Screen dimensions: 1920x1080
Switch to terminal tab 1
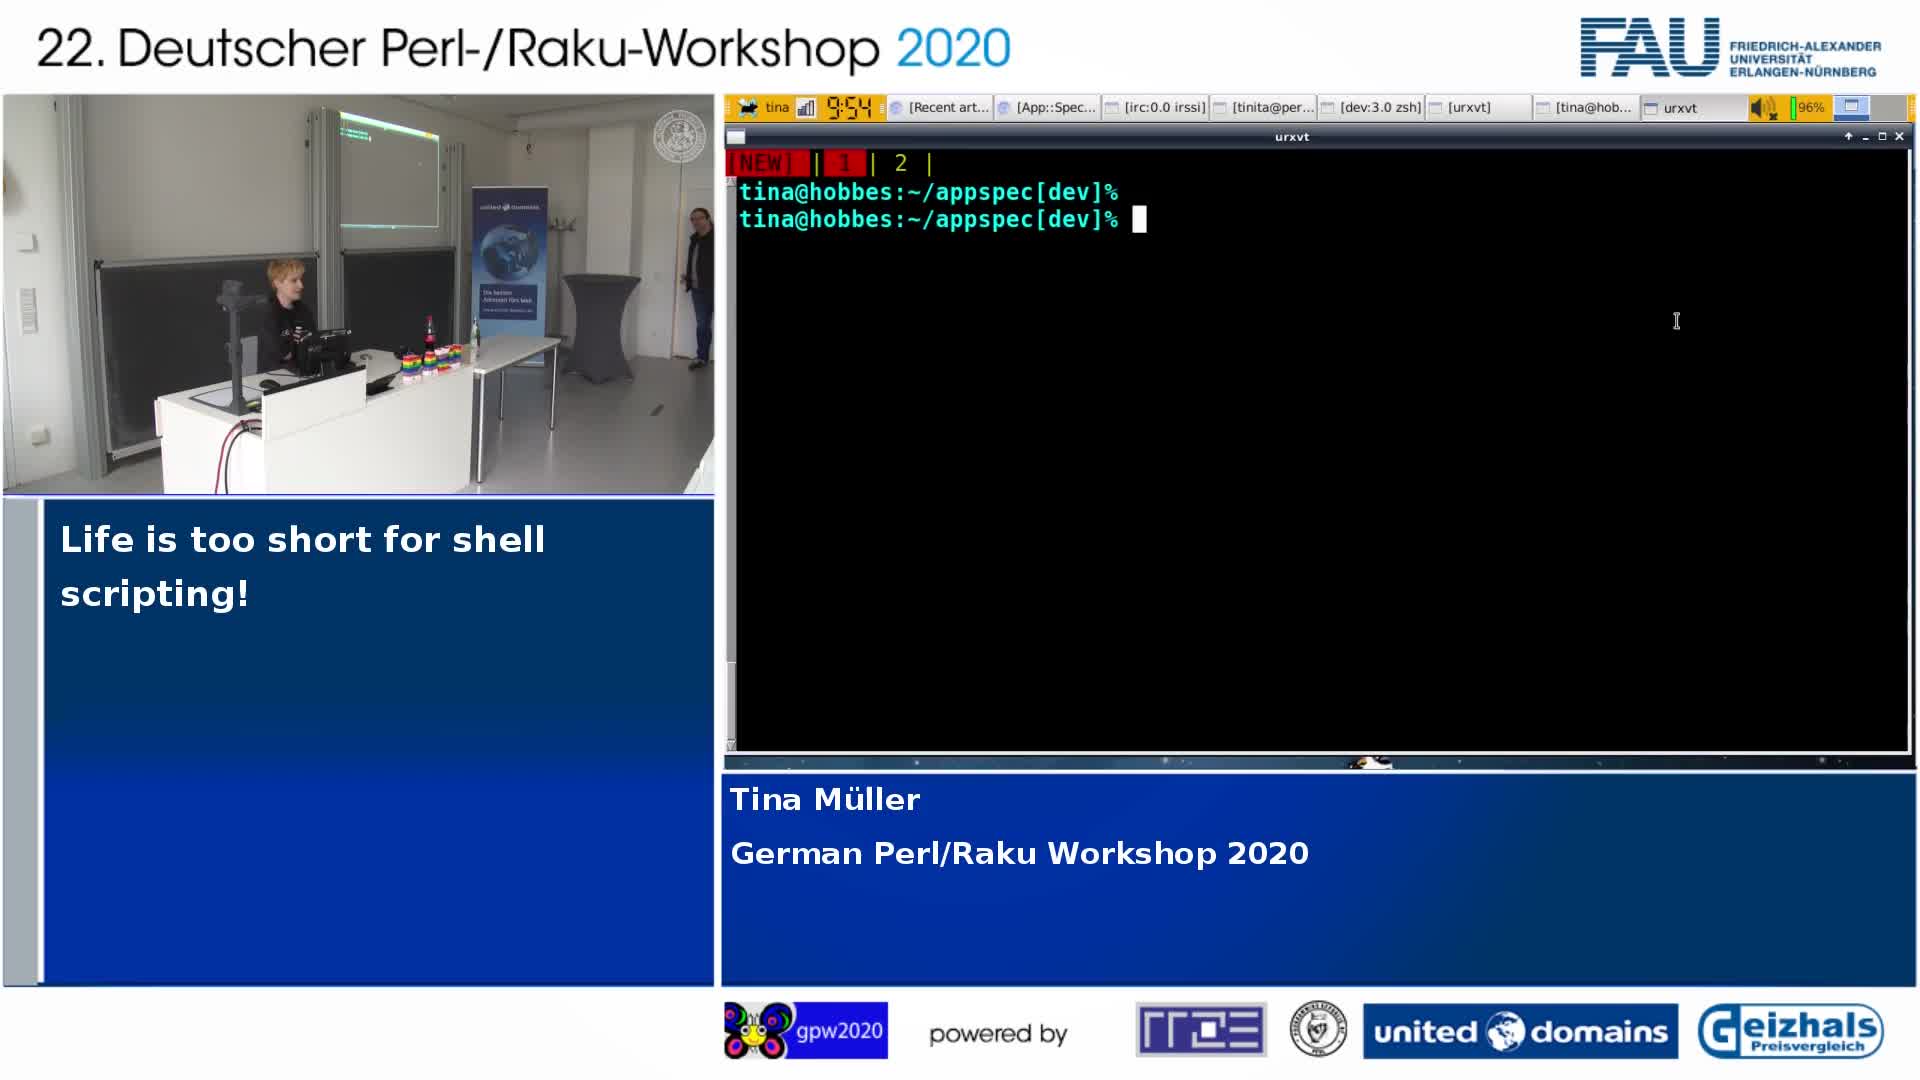coord(845,163)
